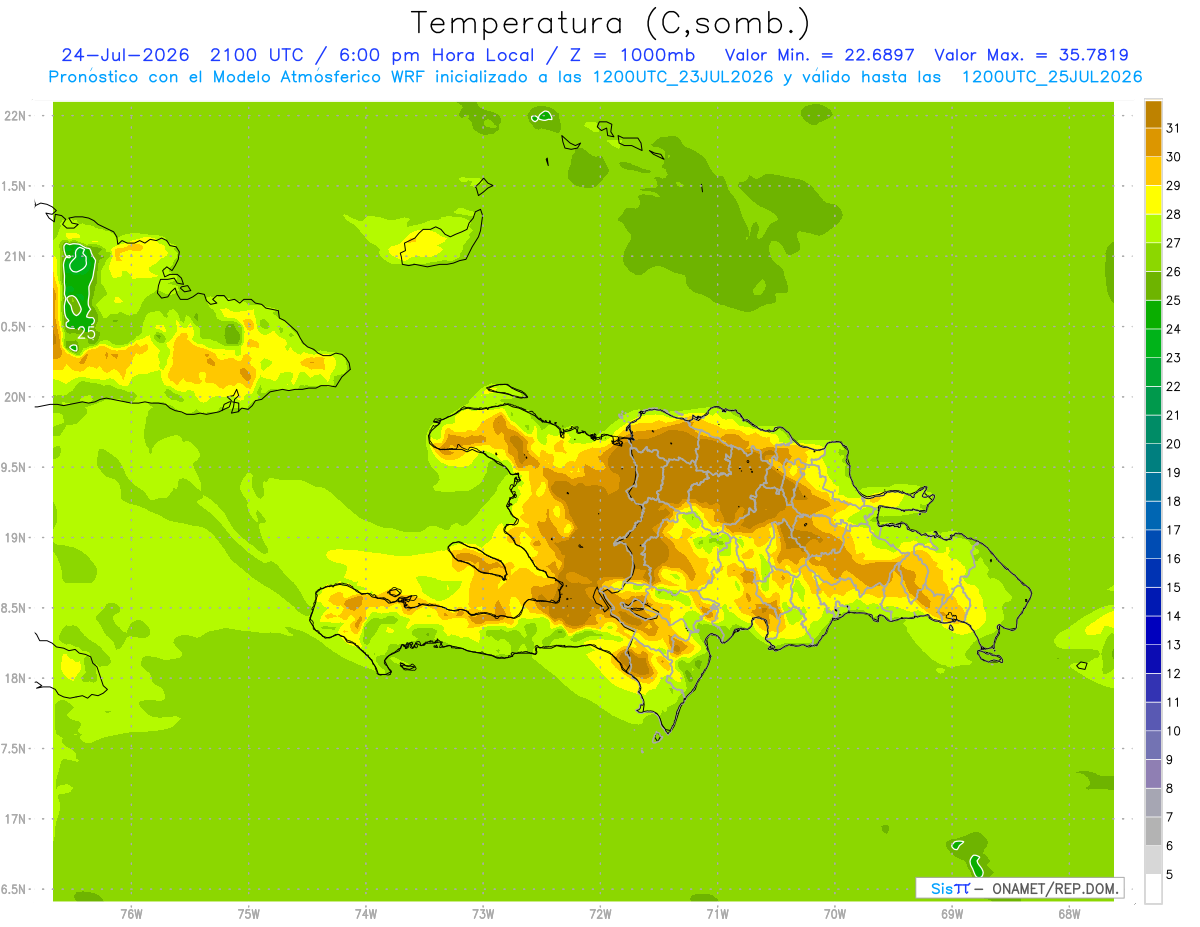Click the "74W" longitude label
Screen dimensions: 1200x927
tap(366, 914)
